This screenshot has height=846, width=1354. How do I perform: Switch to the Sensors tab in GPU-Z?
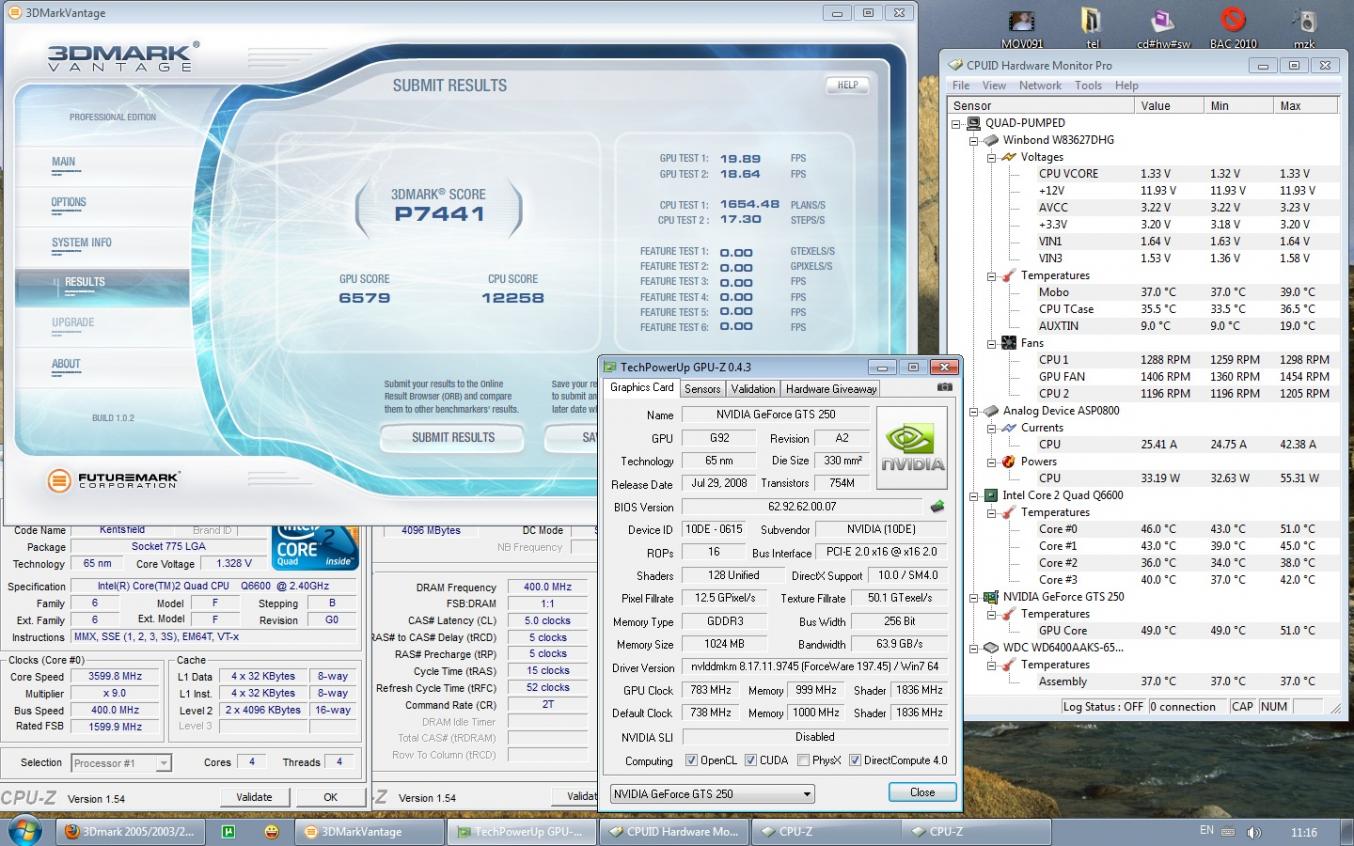coord(702,389)
